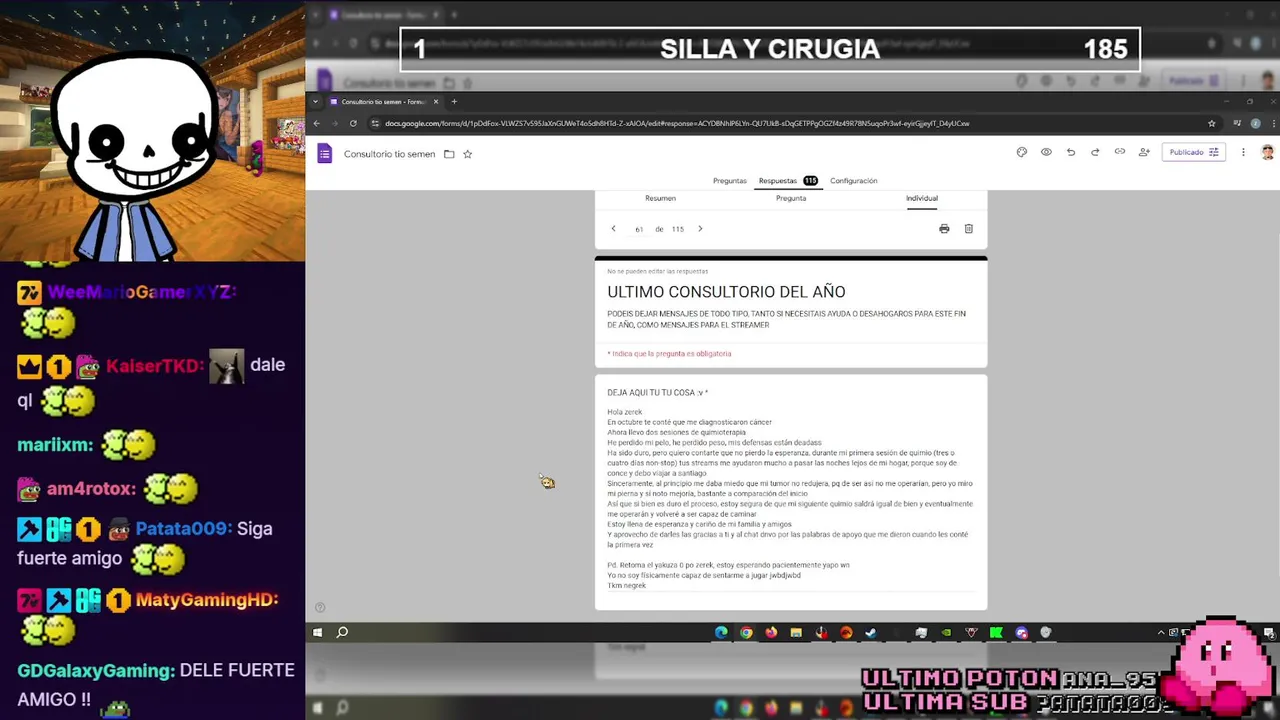Image resolution: width=1280 pixels, height=720 pixels.
Task: Redo change in Forms toolbar
Action: pyautogui.click(x=1095, y=152)
